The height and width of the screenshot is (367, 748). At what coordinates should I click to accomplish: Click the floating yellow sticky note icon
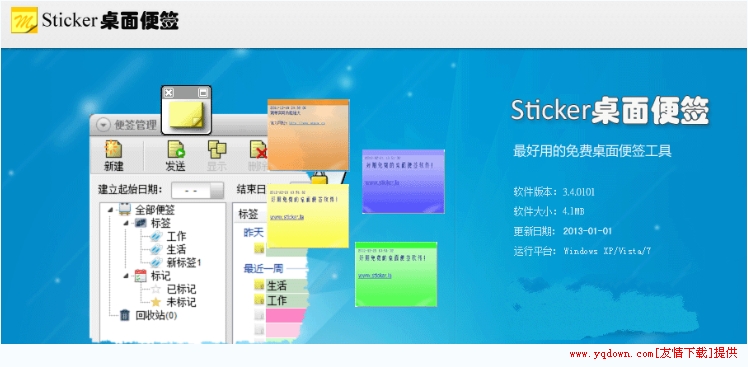tap(187, 115)
